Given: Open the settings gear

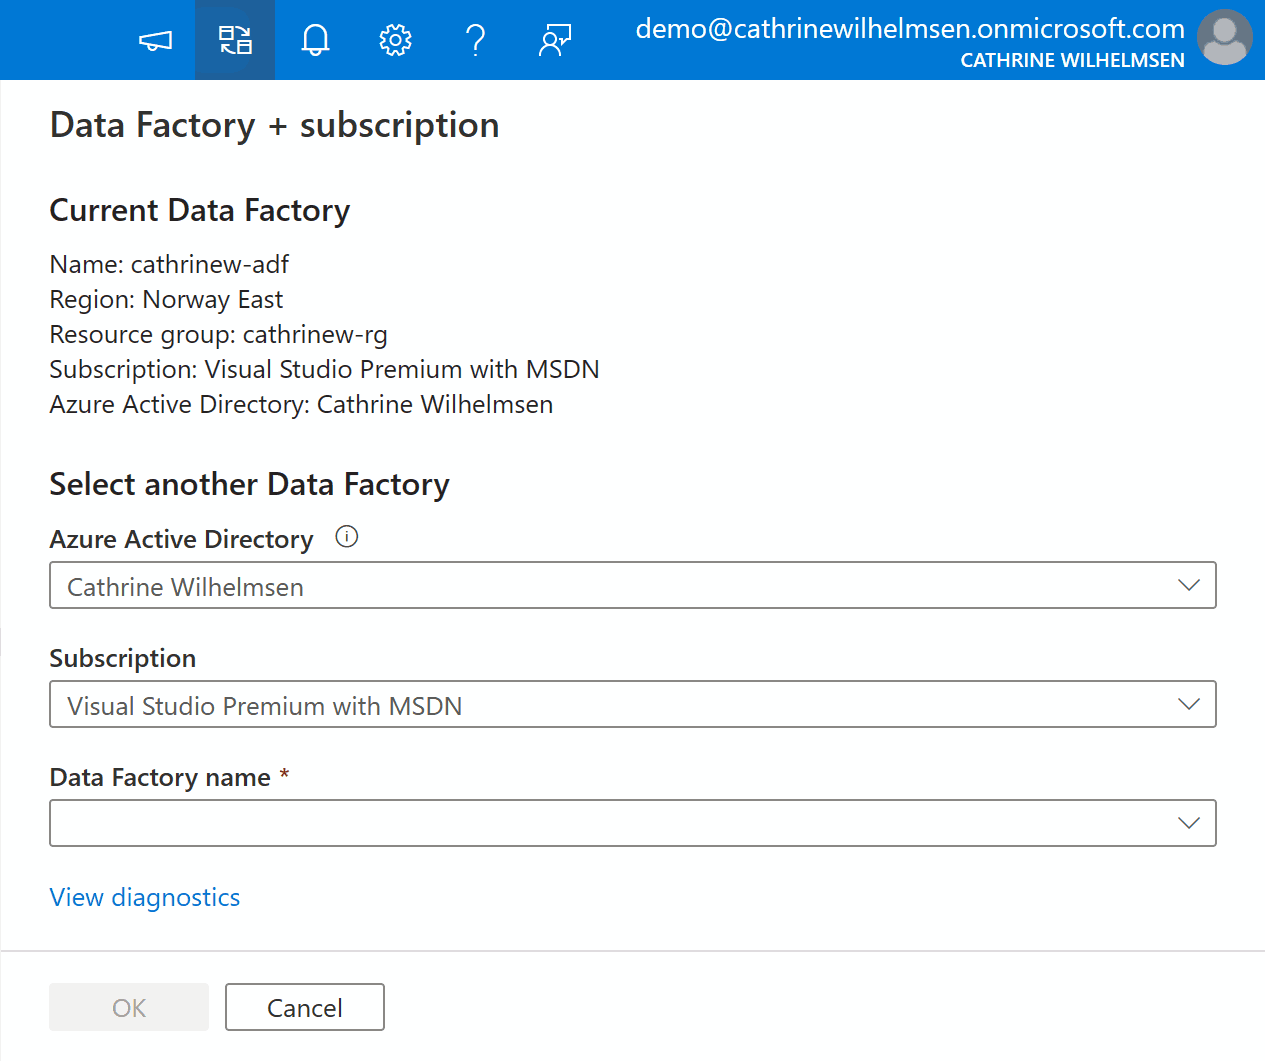Looking at the screenshot, I should tap(395, 40).
